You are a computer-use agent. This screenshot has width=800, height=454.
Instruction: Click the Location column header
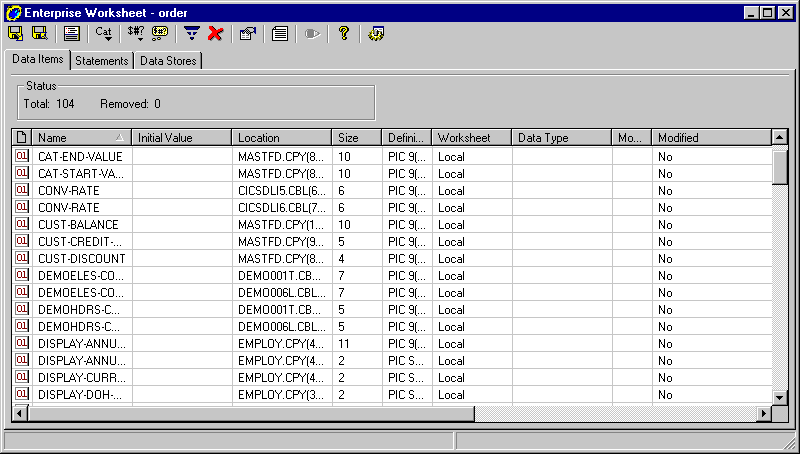282,138
